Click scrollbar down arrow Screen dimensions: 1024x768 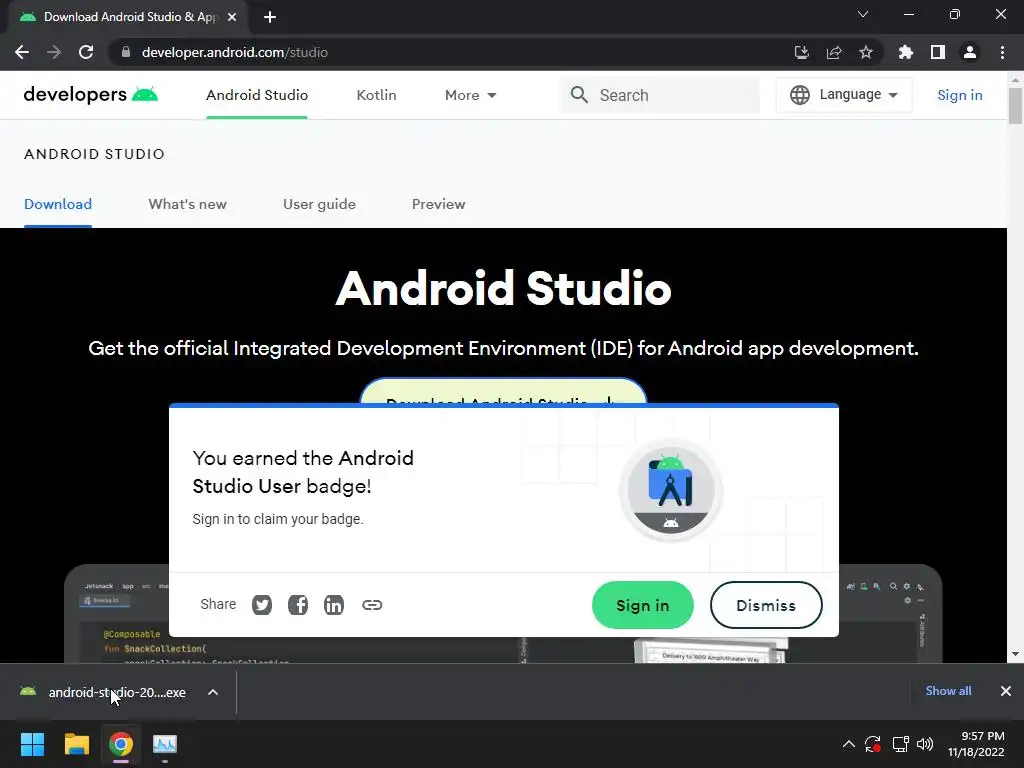tap(1015, 654)
